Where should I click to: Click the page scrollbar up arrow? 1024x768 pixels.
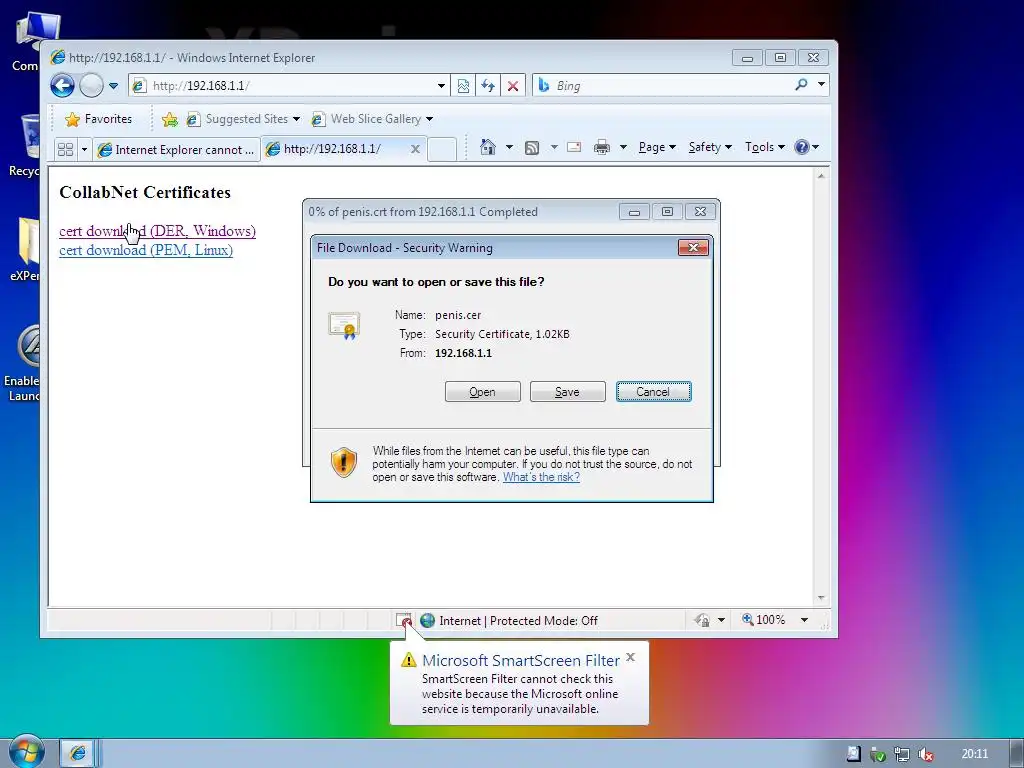point(822,176)
